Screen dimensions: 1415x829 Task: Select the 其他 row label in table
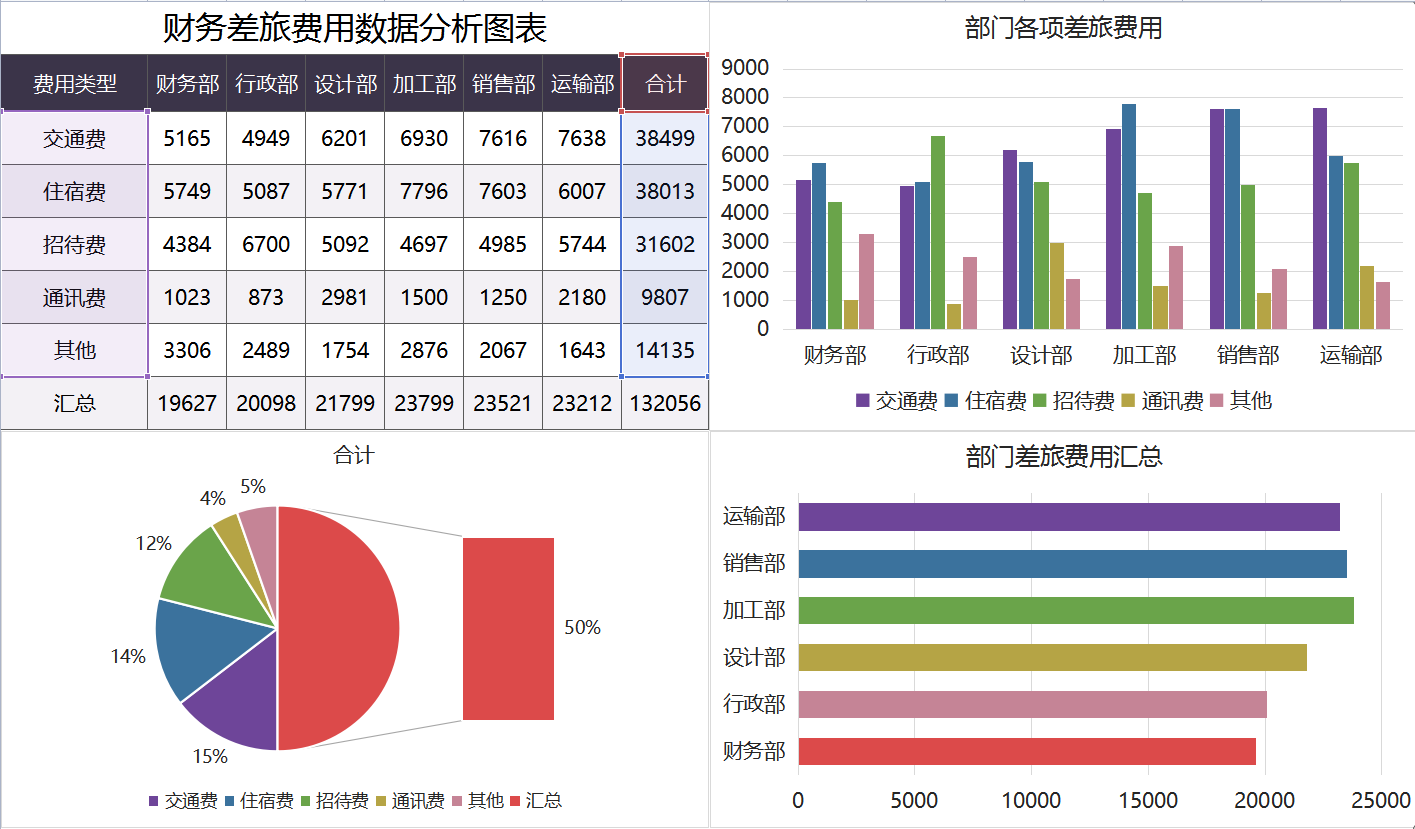74,351
